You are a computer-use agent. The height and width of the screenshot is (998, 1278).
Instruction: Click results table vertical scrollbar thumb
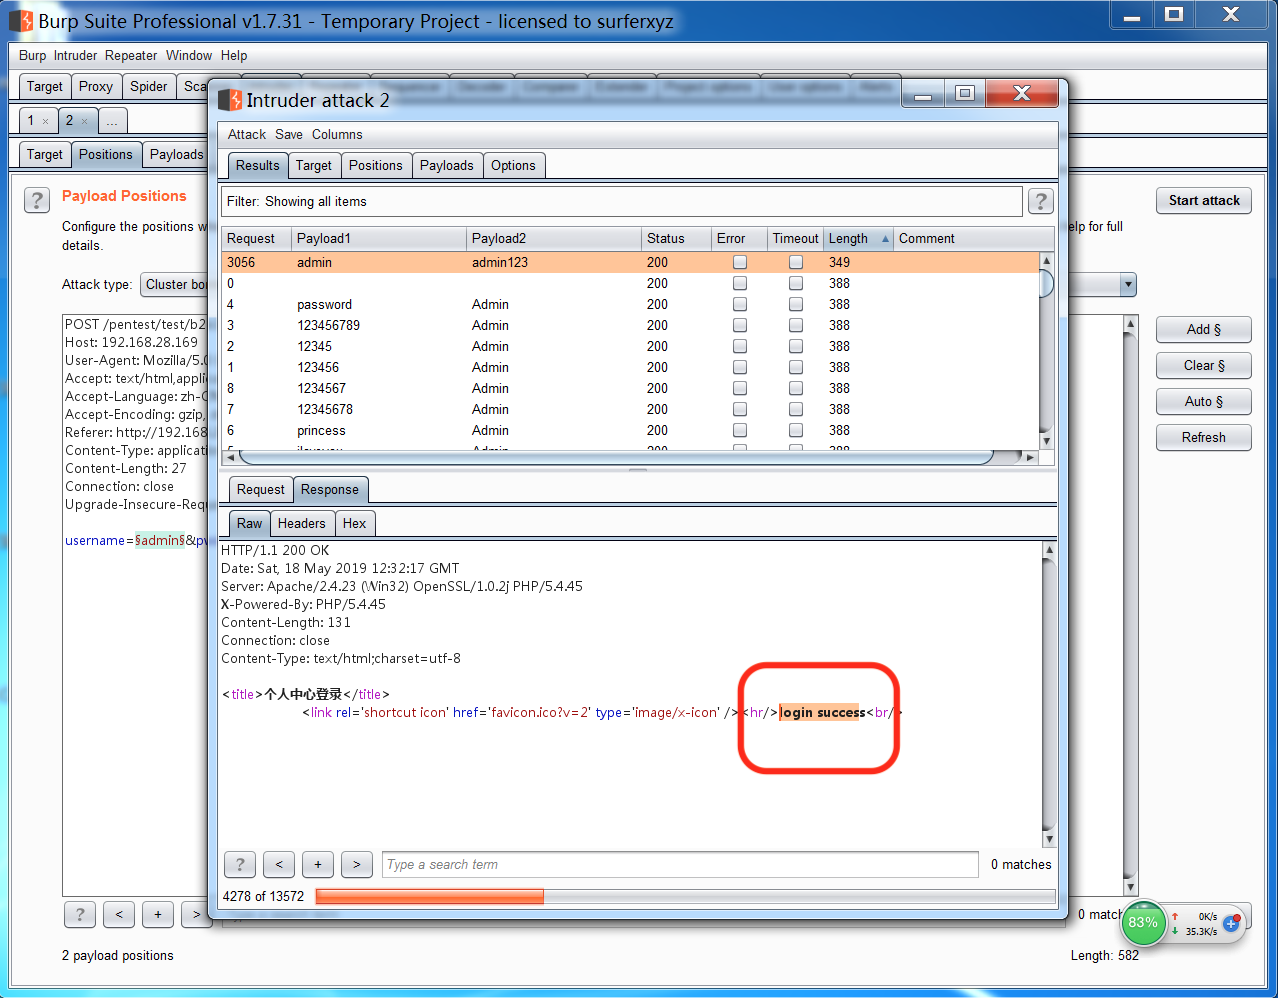tap(1047, 283)
